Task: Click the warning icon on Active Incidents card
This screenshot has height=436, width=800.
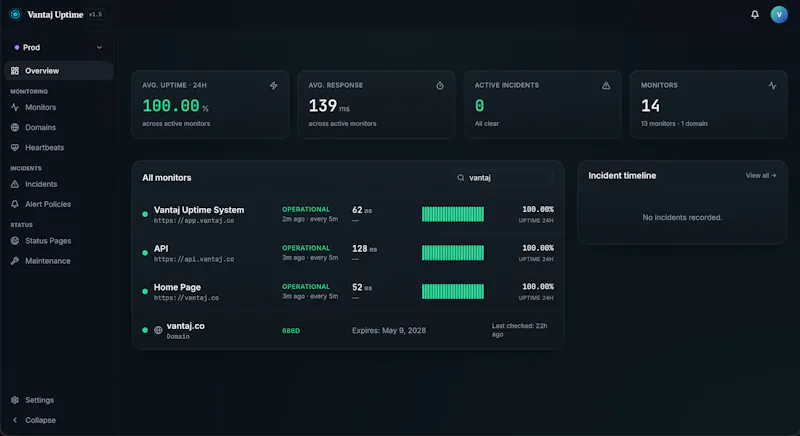Action: (x=606, y=86)
